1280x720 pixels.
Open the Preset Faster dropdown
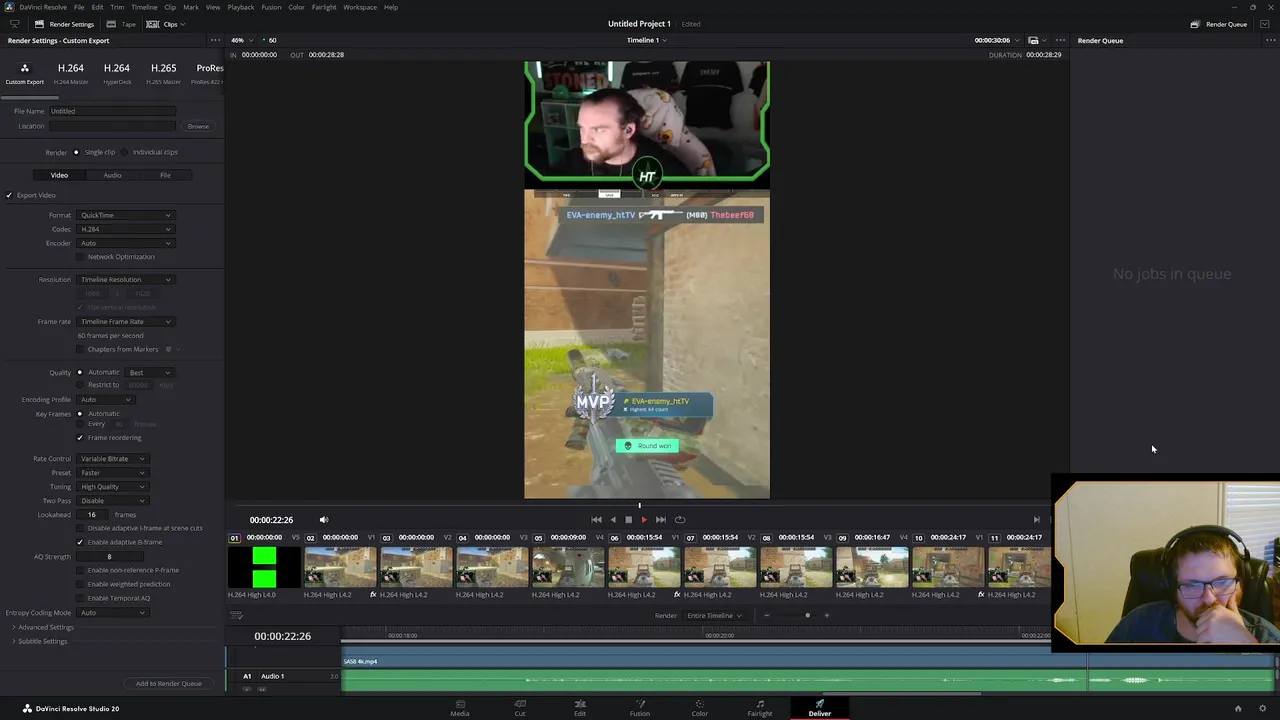[x=112, y=473]
